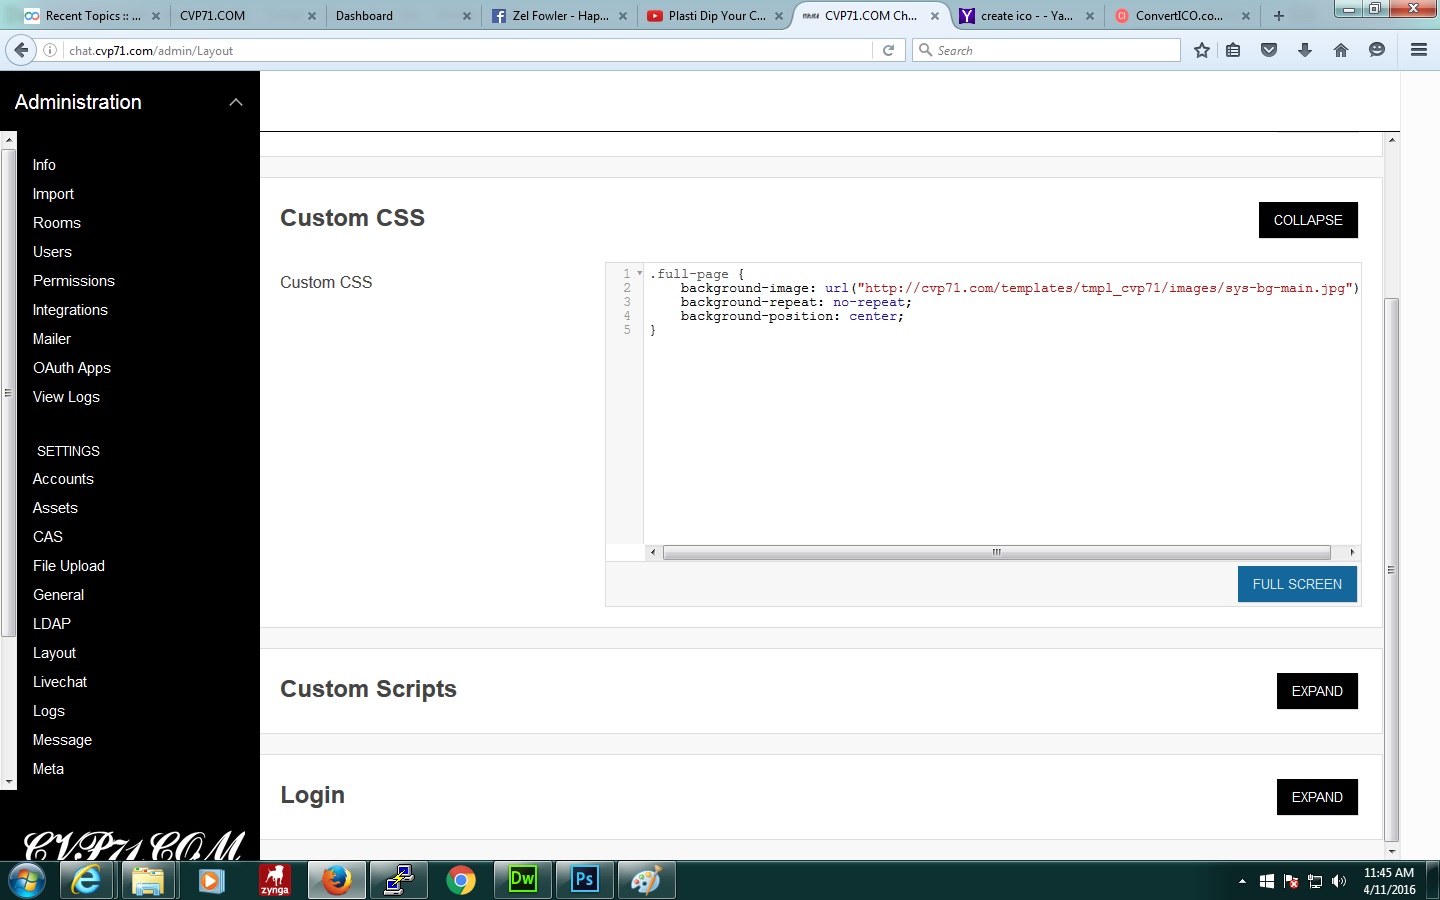This screenshot has height=900, width=1440.
Task: Open the Pocket icon in toolbar
Action: 1269,50
